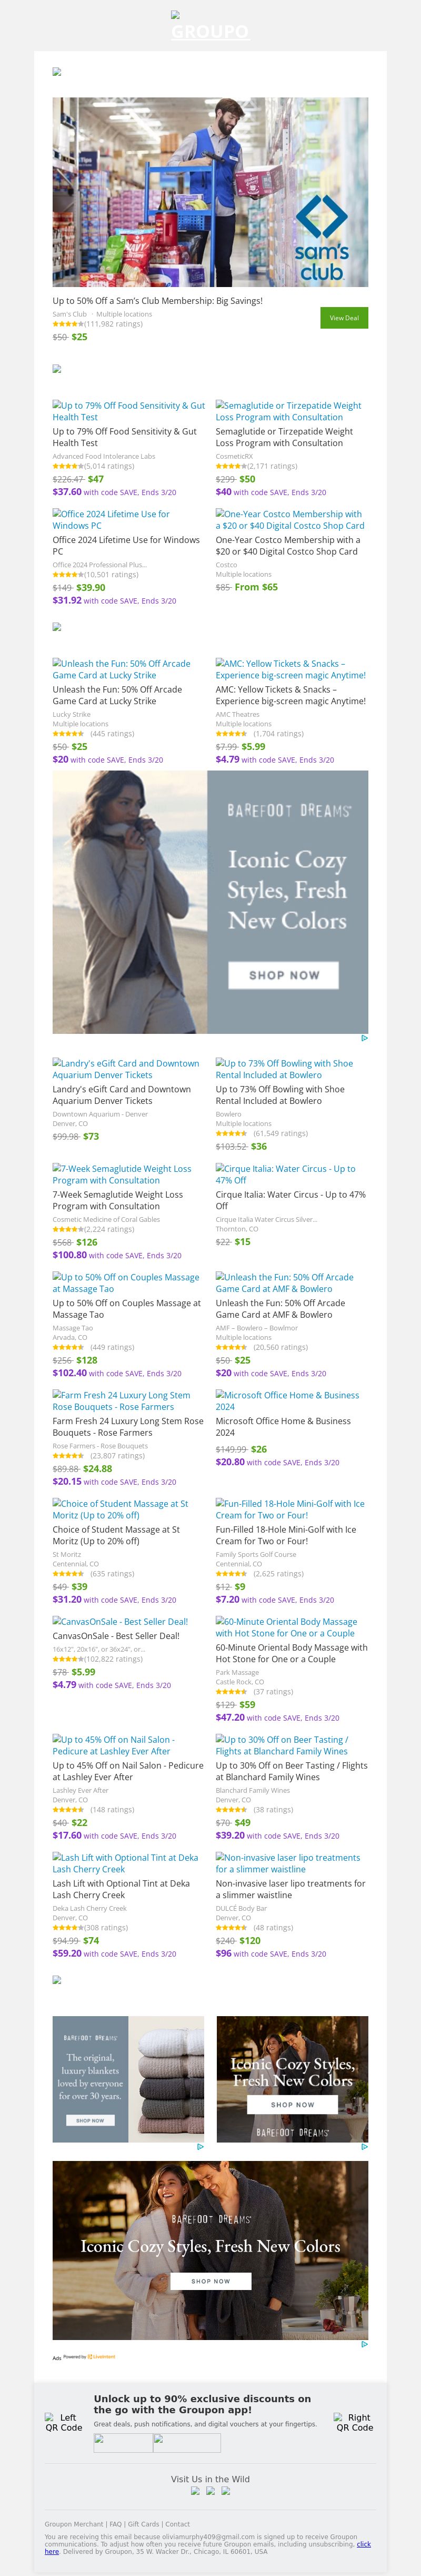Click SHOP NOW on the luxury blankets ad

(90, 2119)
